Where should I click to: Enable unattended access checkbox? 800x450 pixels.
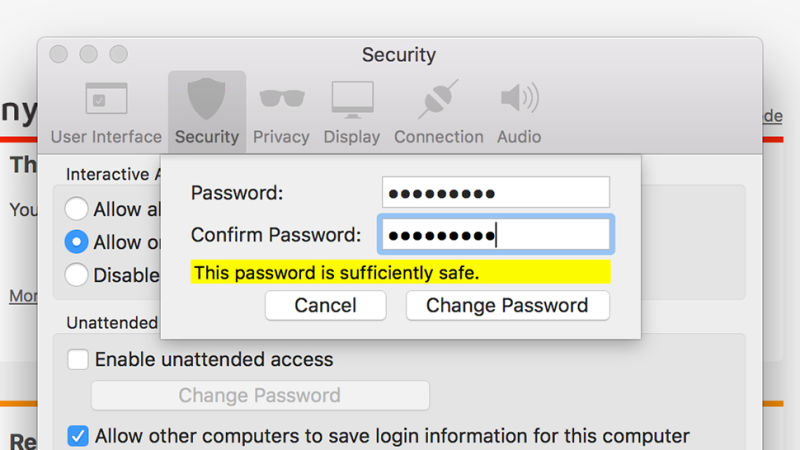pyautogui.click(x=78, y=359)
